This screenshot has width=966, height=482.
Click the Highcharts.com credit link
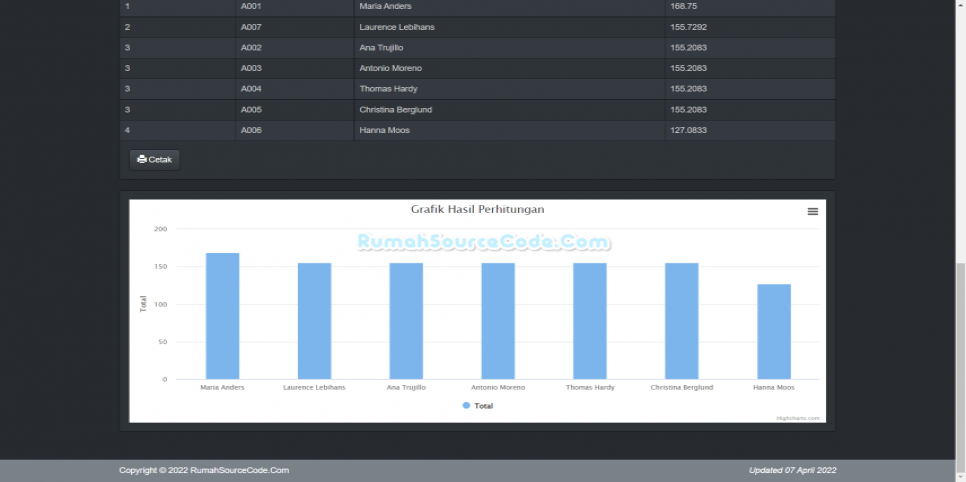800,418
